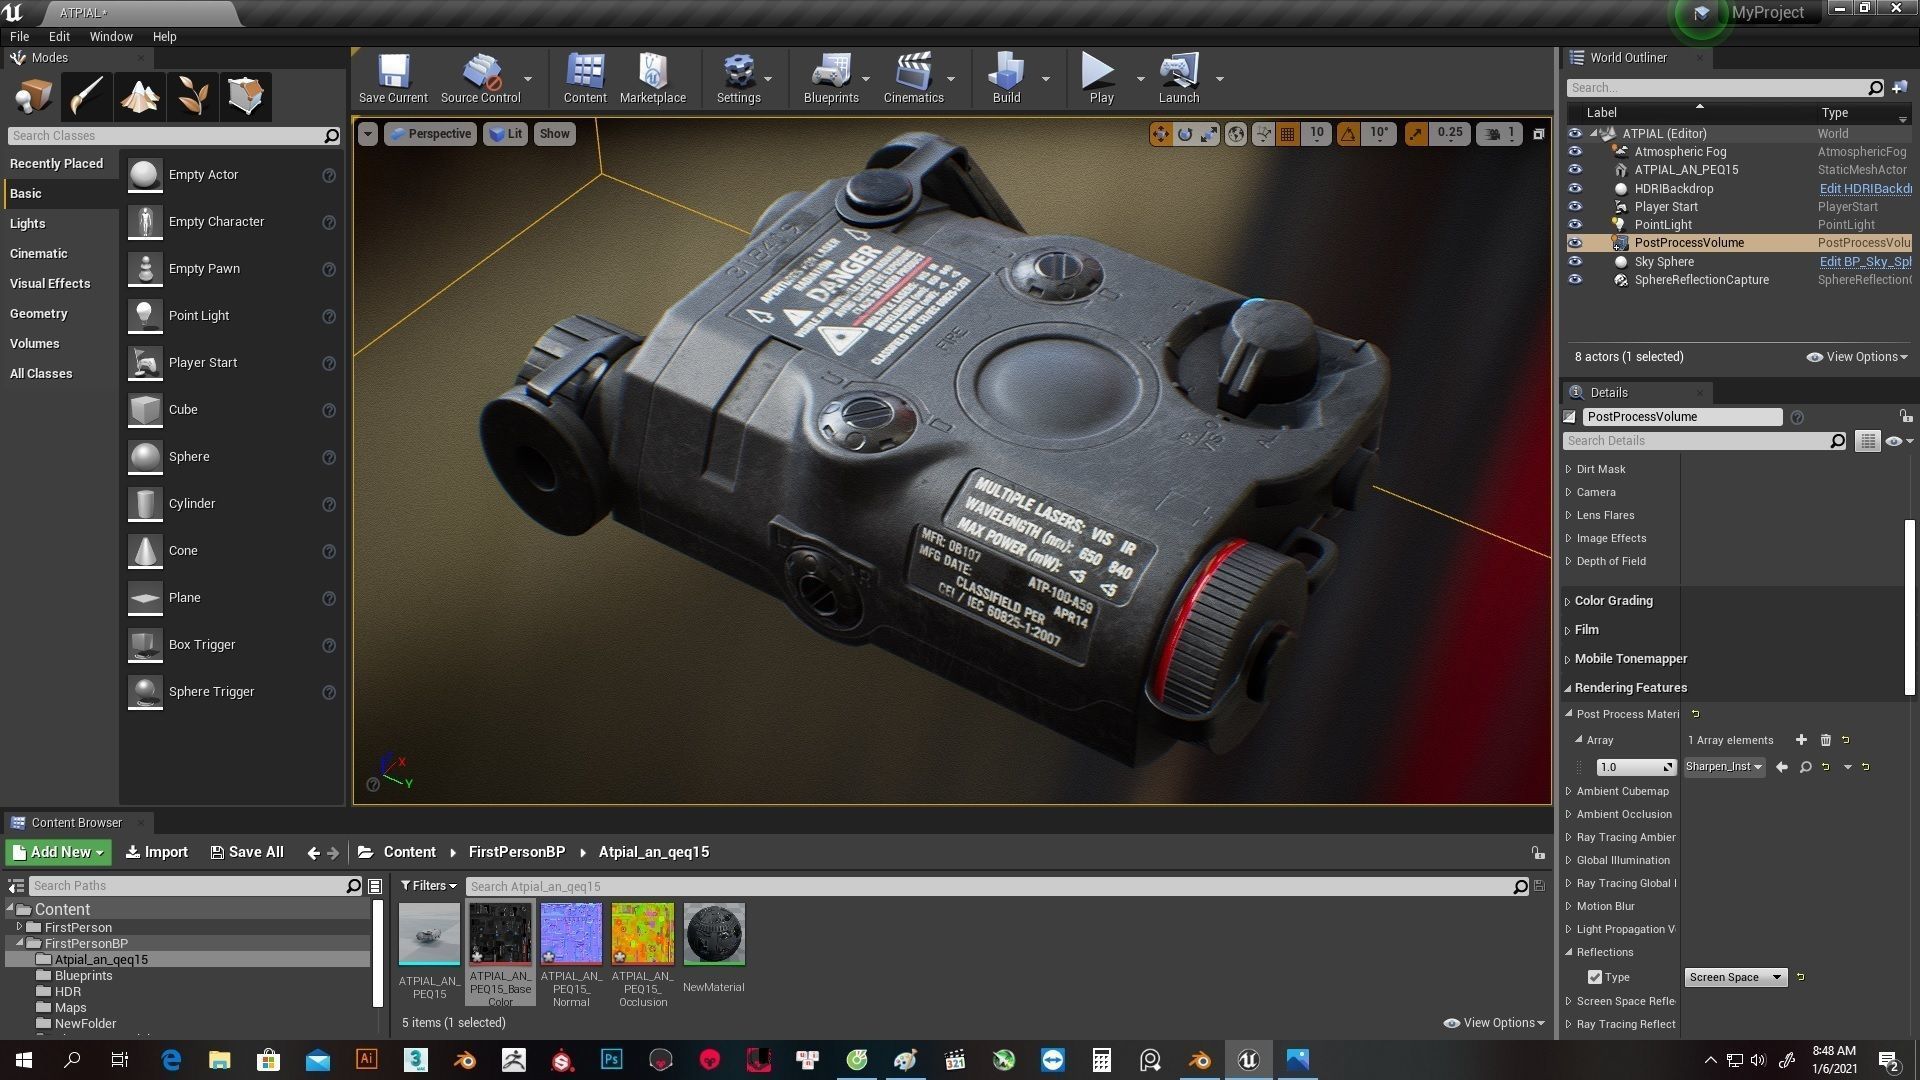The width and height of the screenshot is (1920, 1080).
Task: Click Launch toolbar icon
Action: (1179, 78)
